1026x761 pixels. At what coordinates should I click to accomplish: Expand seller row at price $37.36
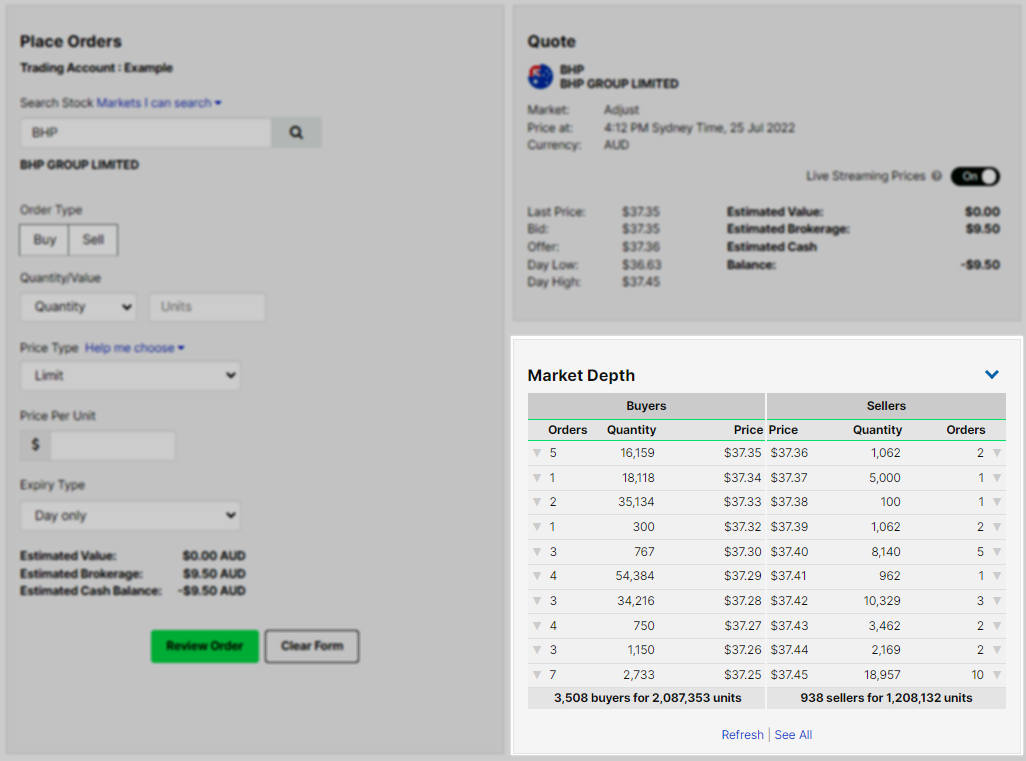(997, 453)
